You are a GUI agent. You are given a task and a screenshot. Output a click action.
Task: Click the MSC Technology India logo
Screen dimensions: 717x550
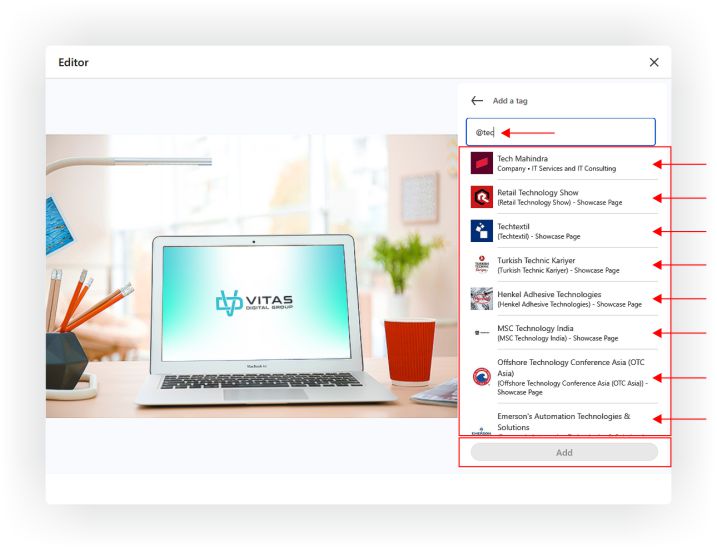[482, 333]
